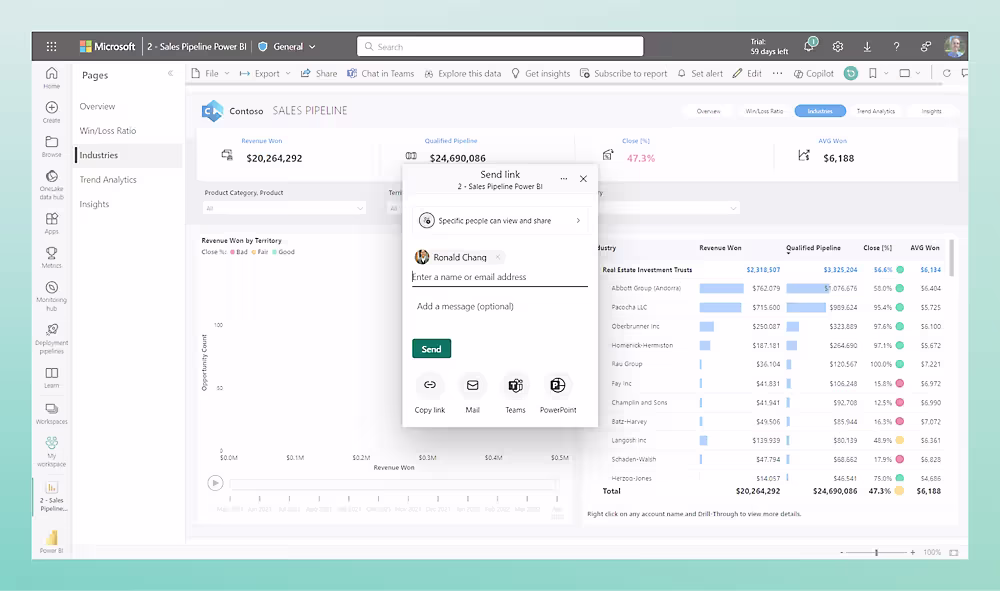Open the Trend Analytics page

[x=108, y=180]
